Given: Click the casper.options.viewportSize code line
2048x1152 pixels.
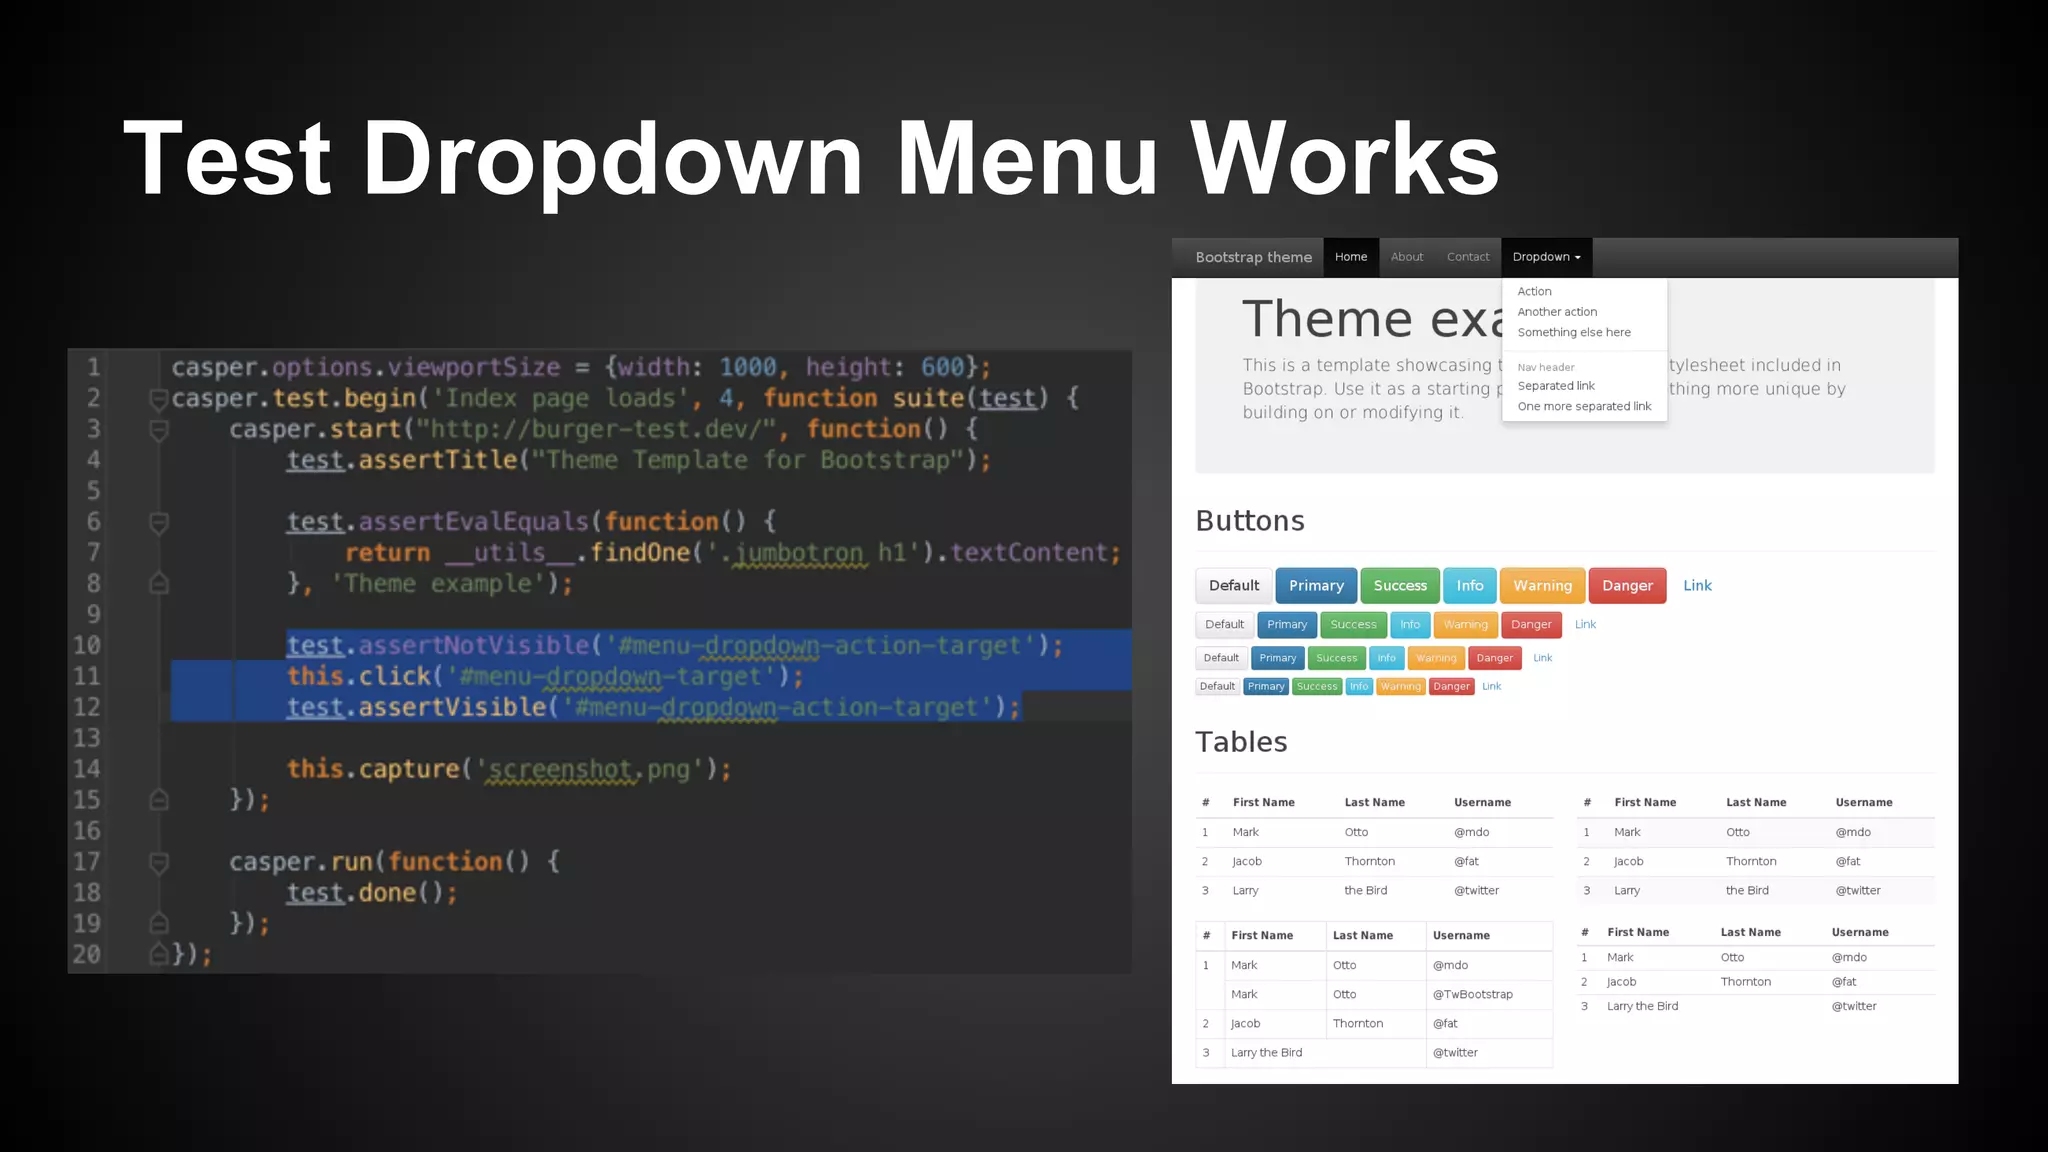Looking at the screenshot, I should [x=581, y=367].
